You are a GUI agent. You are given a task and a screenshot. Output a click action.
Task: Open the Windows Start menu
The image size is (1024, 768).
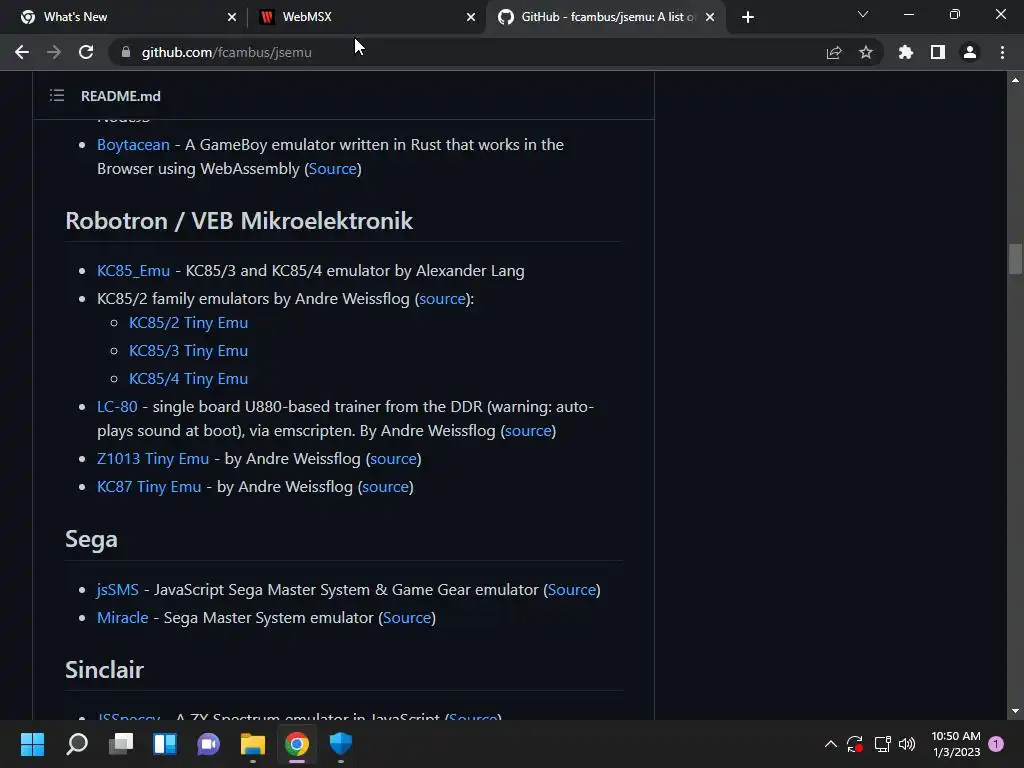pyautogui.click(x=33, y=744)
